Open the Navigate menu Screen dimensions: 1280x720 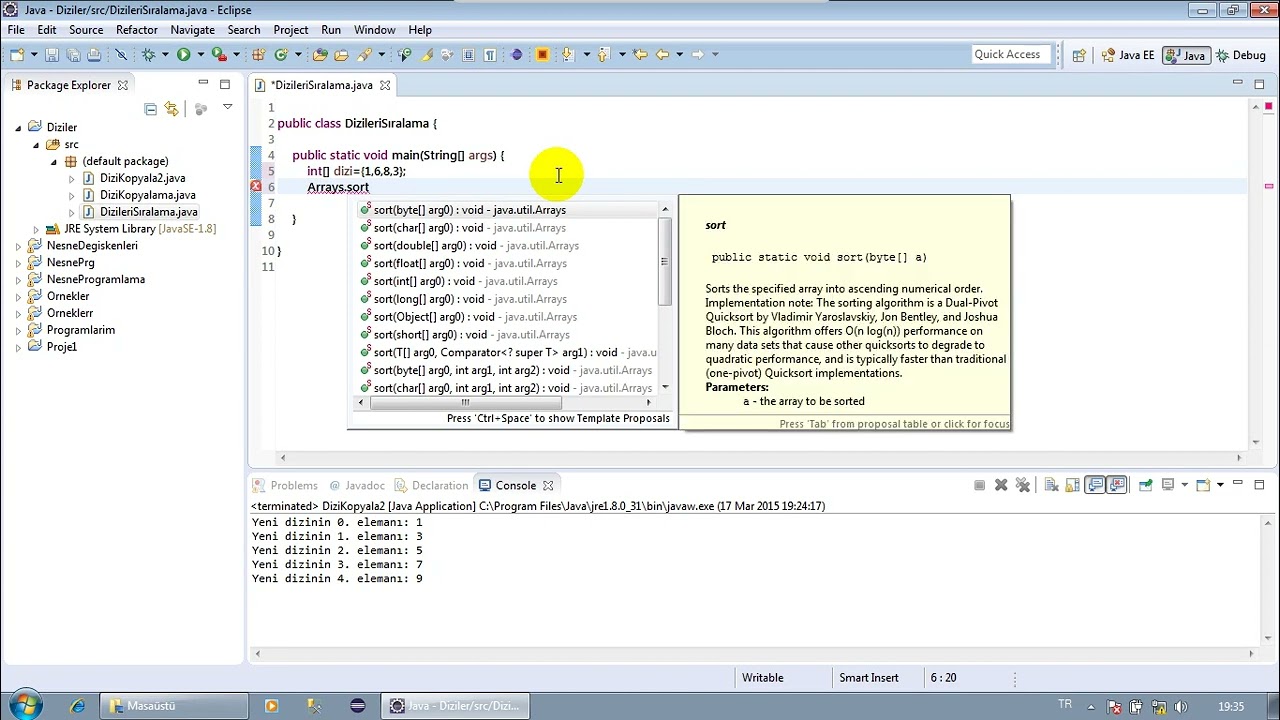click(x=192, y=30)
